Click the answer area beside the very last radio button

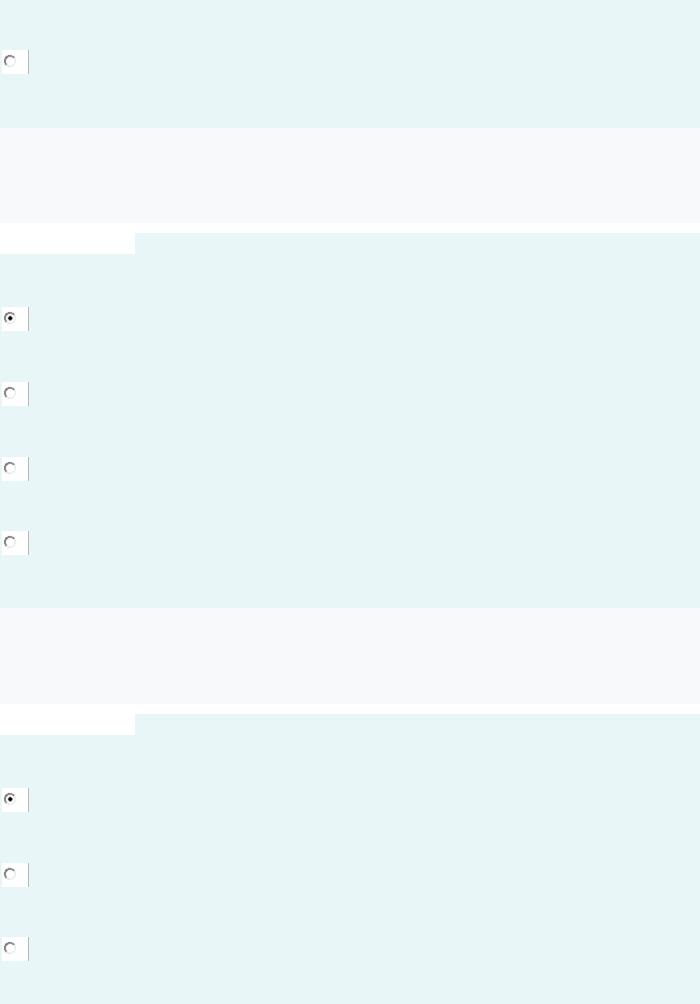(x=364, y=949)
